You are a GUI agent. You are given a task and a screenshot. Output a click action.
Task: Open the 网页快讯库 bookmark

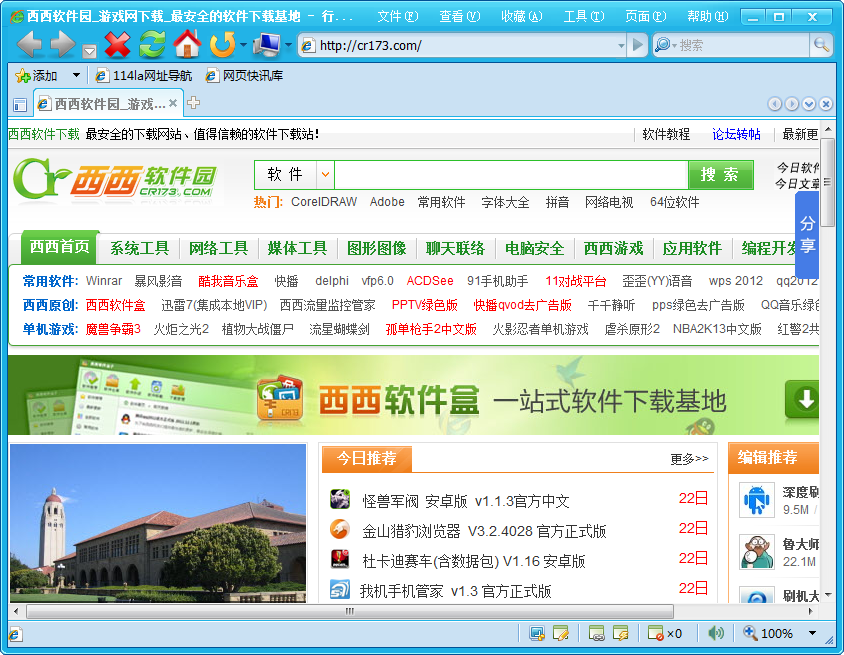[244, 76]
